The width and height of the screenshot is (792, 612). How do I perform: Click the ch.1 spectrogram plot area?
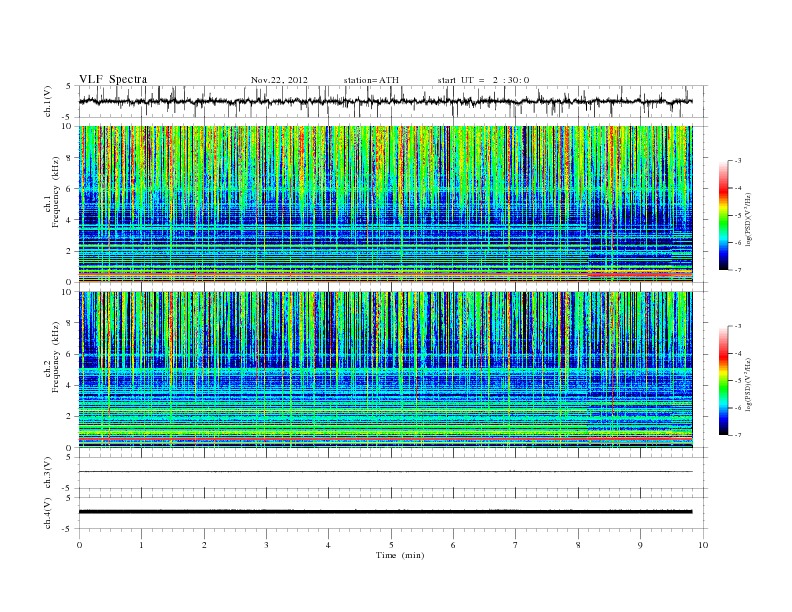pyautogui.click(x=385, y=204)
